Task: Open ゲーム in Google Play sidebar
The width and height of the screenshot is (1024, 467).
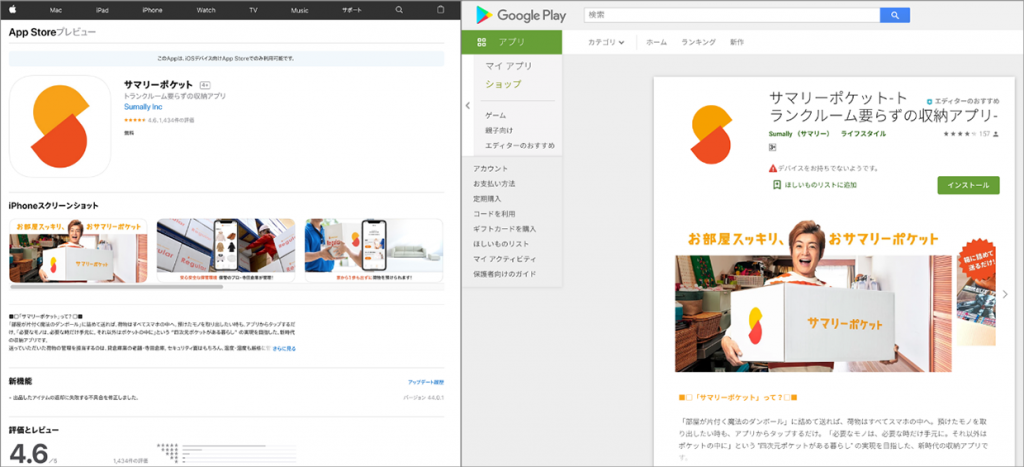Action: [x=496, y=115]
